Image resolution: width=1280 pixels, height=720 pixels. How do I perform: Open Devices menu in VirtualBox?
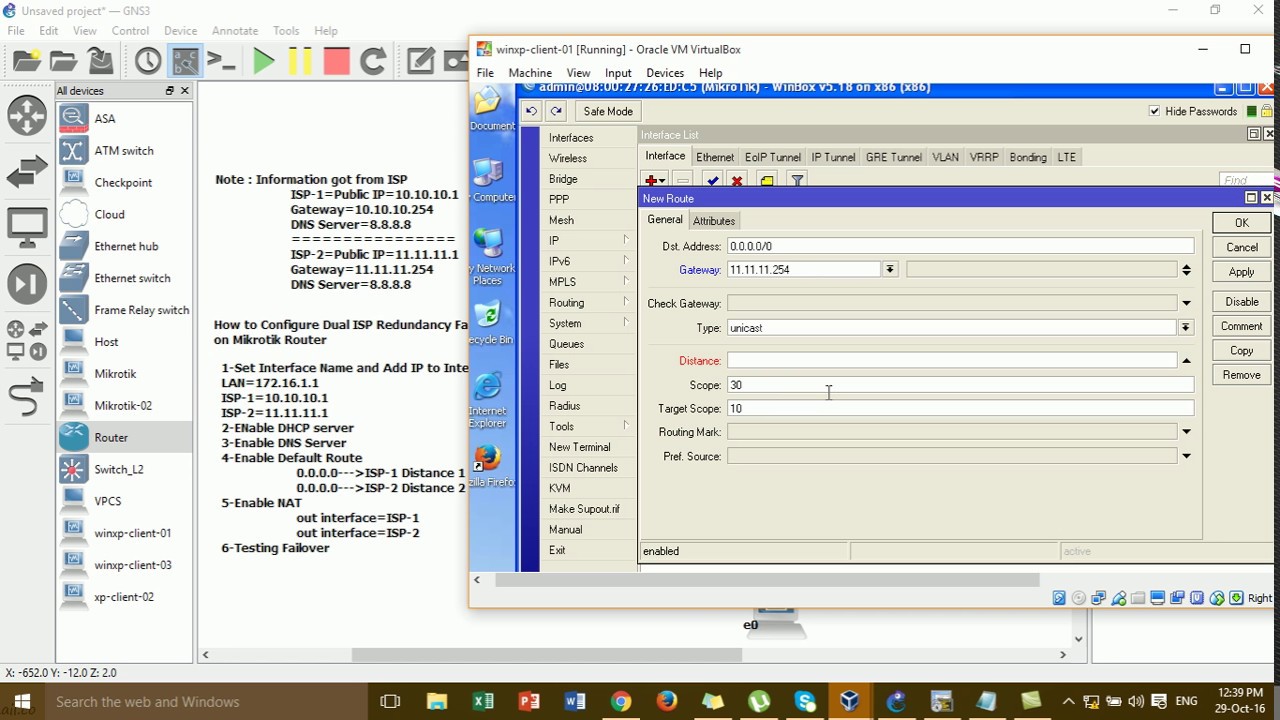coord(665,73)
